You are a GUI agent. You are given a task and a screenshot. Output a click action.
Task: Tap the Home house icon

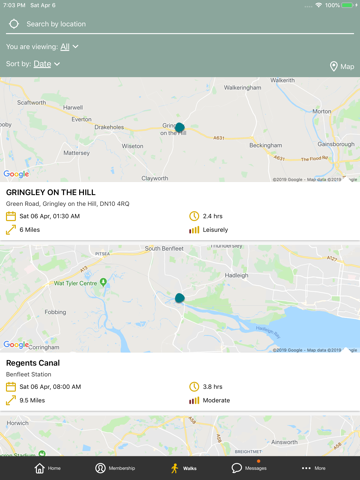tap(40, 468)
